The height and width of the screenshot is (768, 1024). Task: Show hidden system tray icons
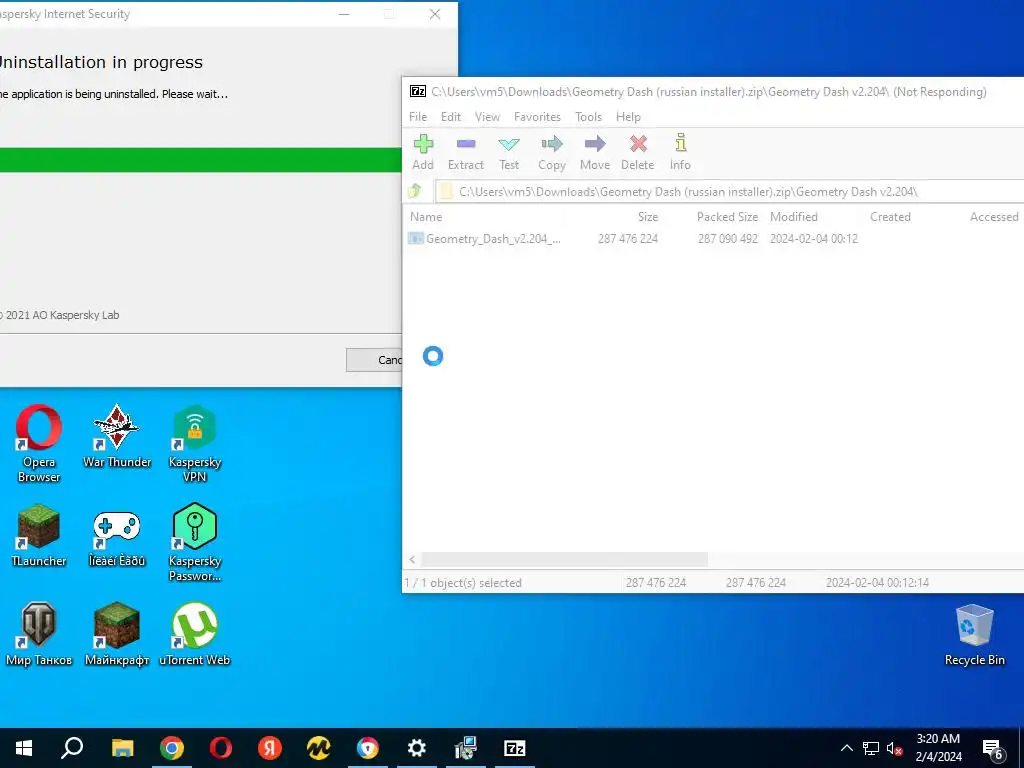coord(846,748)
